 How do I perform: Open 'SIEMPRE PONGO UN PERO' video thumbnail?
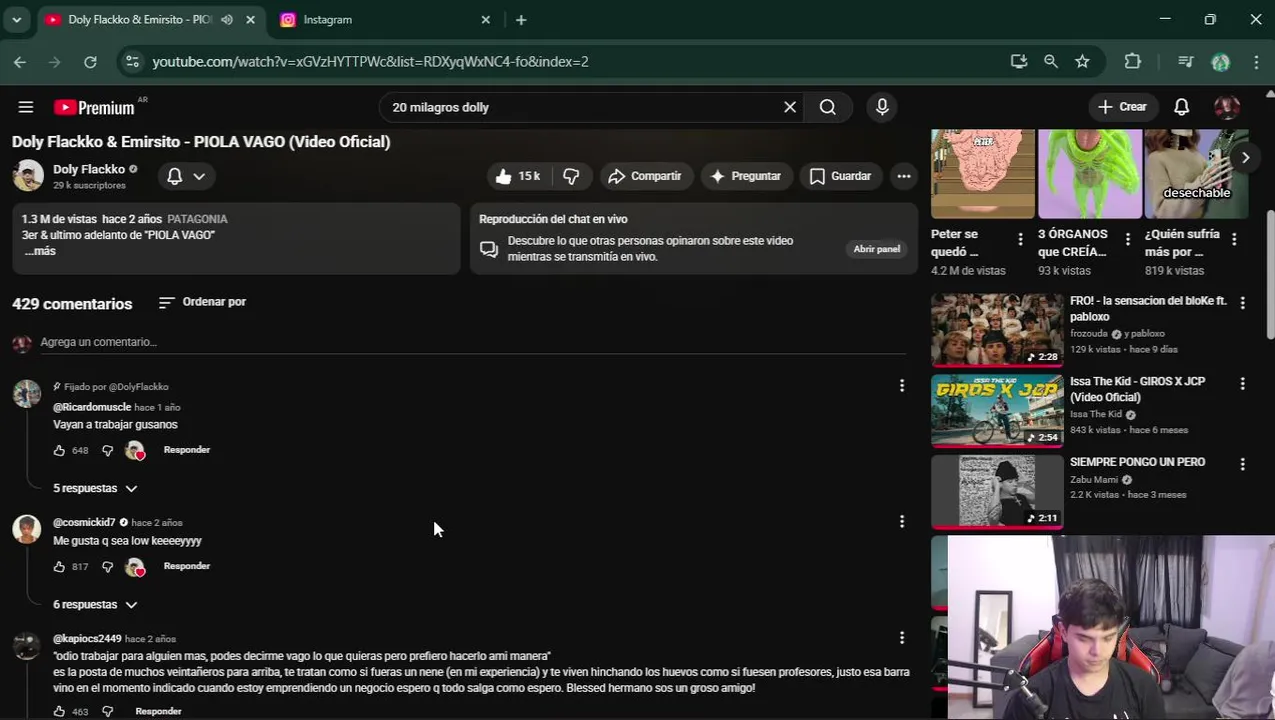coord(997,491)
